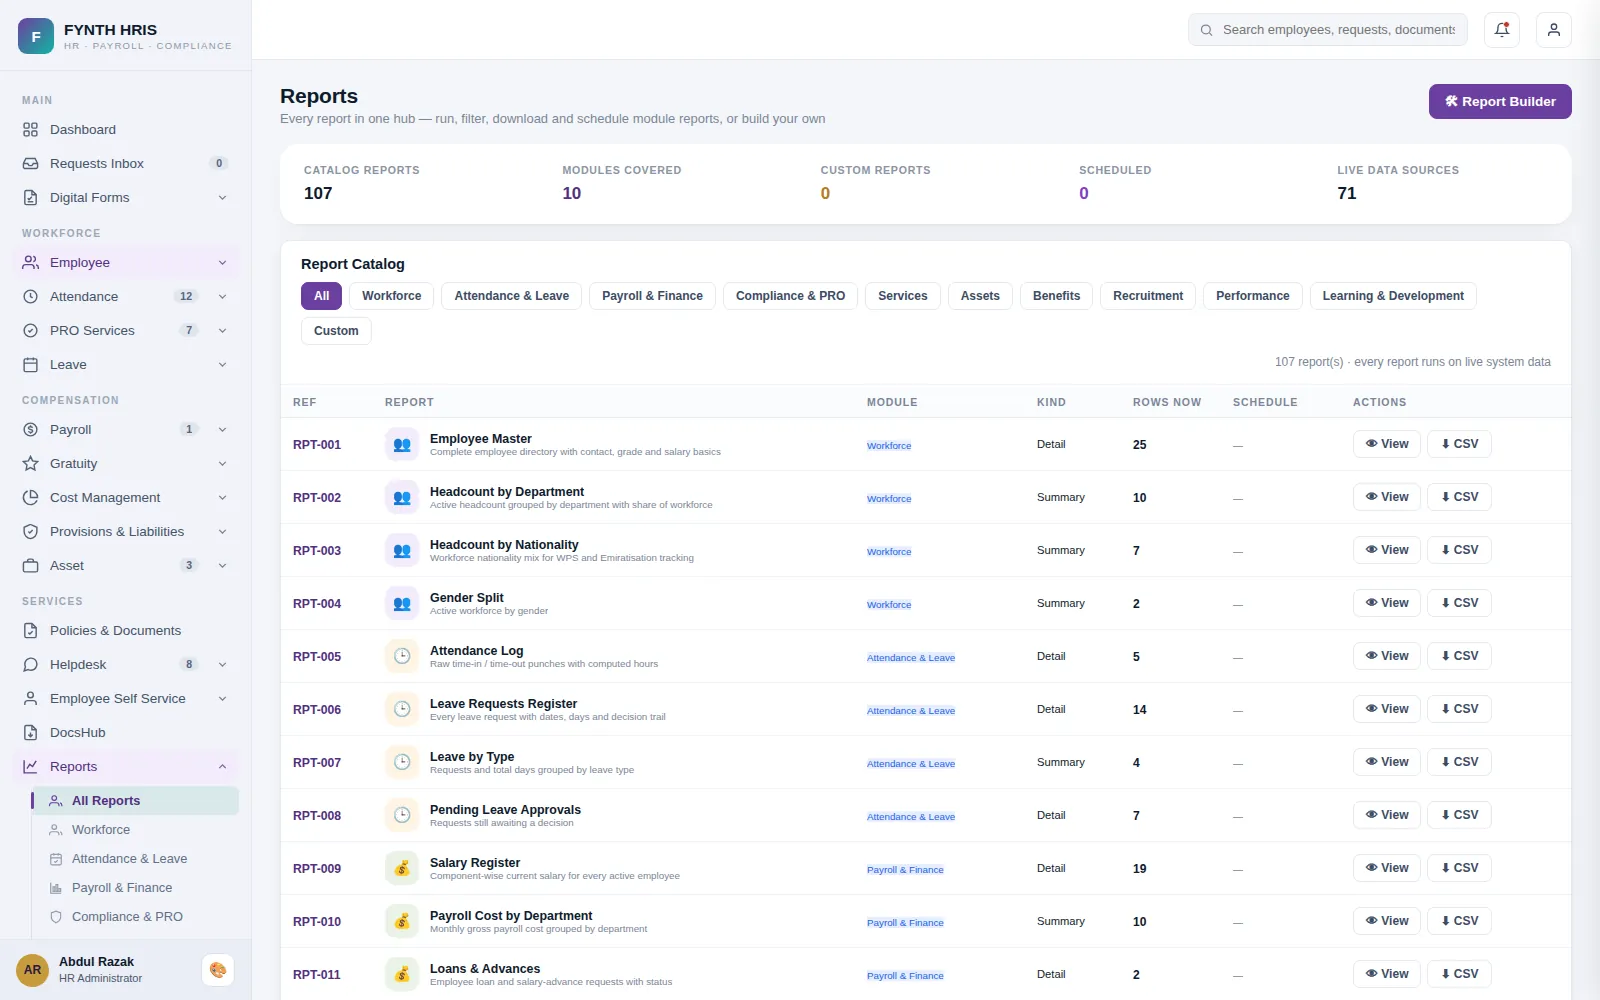
Task: Click the Employee Master row people icon
Action: (x=402, y=445)
